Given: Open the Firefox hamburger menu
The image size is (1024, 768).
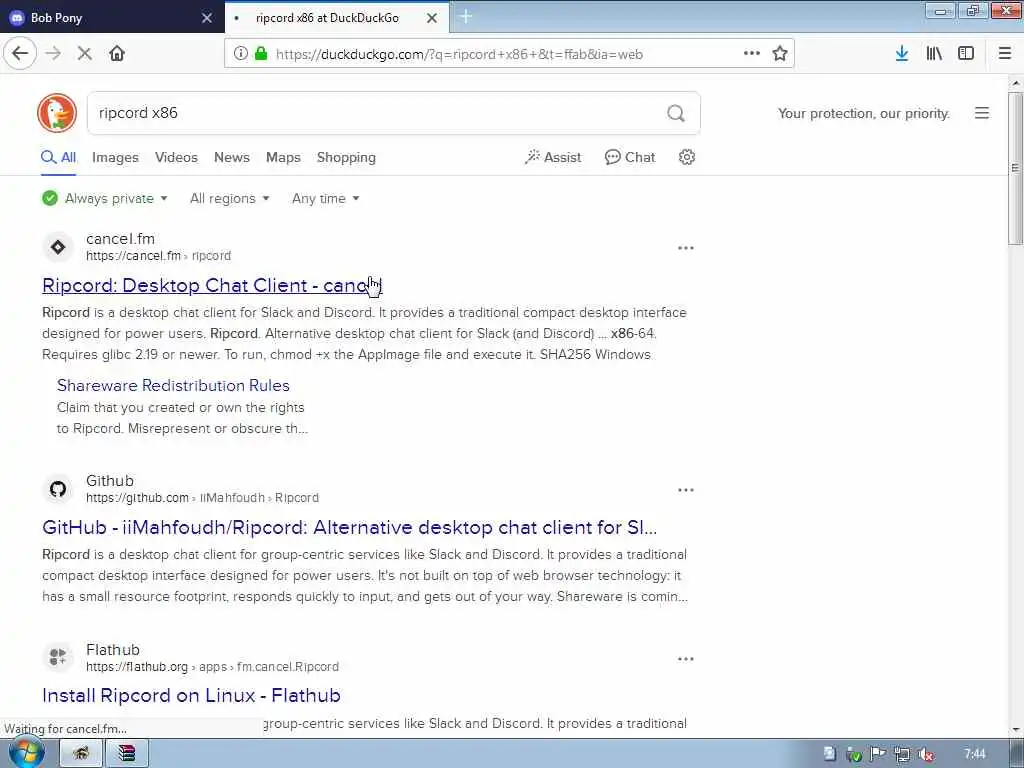Looking at the screenshot, I should (1005, 54).
